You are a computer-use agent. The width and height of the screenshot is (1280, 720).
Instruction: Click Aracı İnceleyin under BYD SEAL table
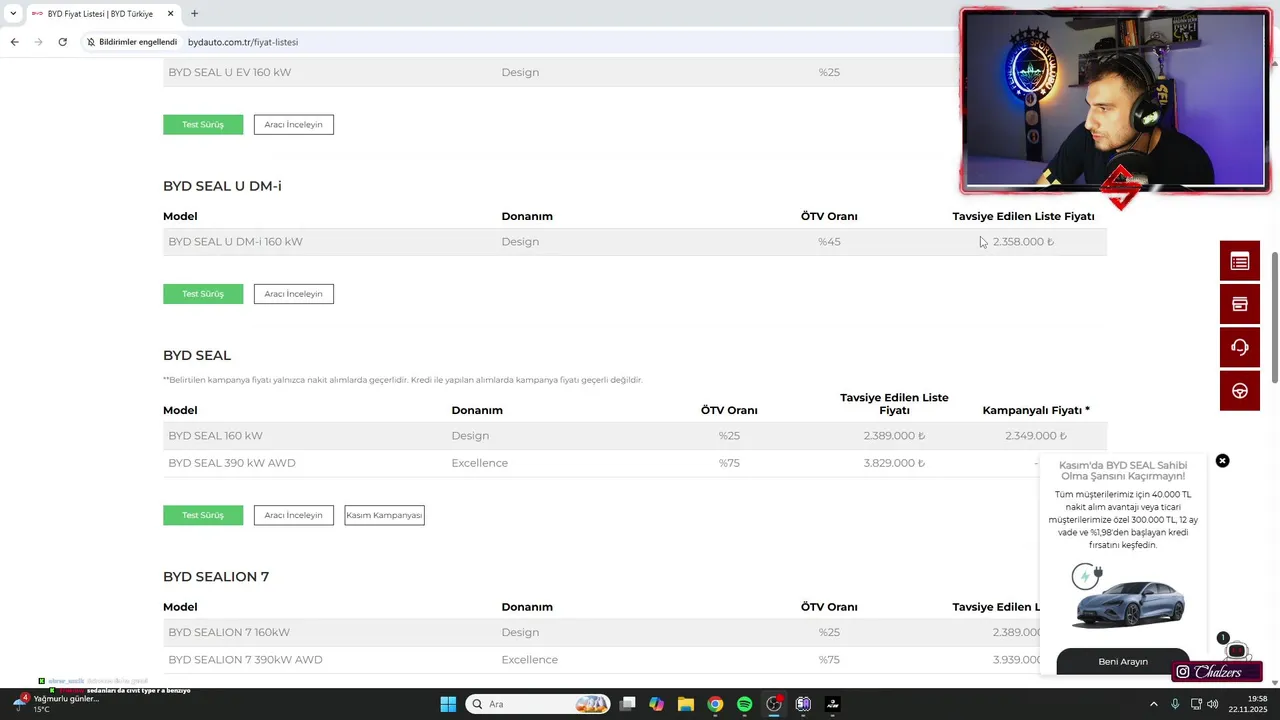coord(293,515)
